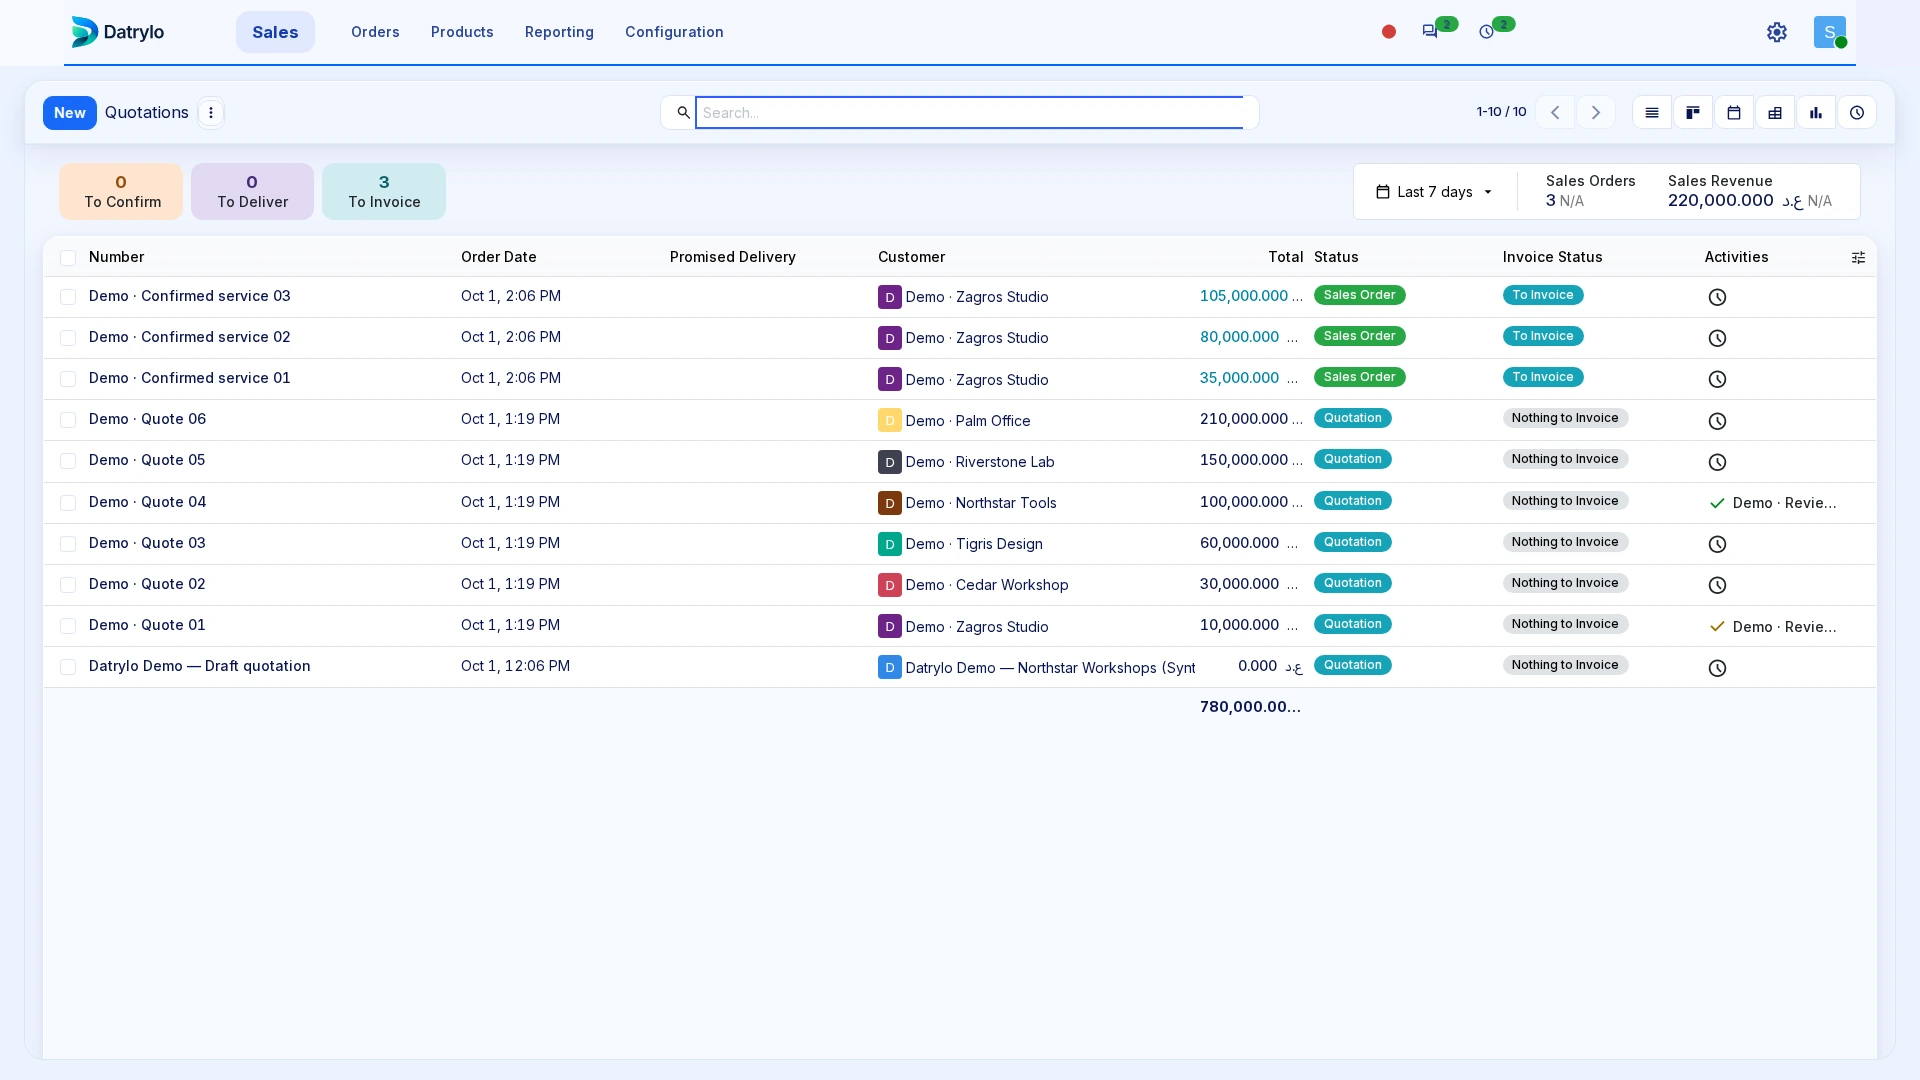Switch to list view
Image resolution: width=1920 pixels, height=1080 pixels.
click(x=1652, y=113)
